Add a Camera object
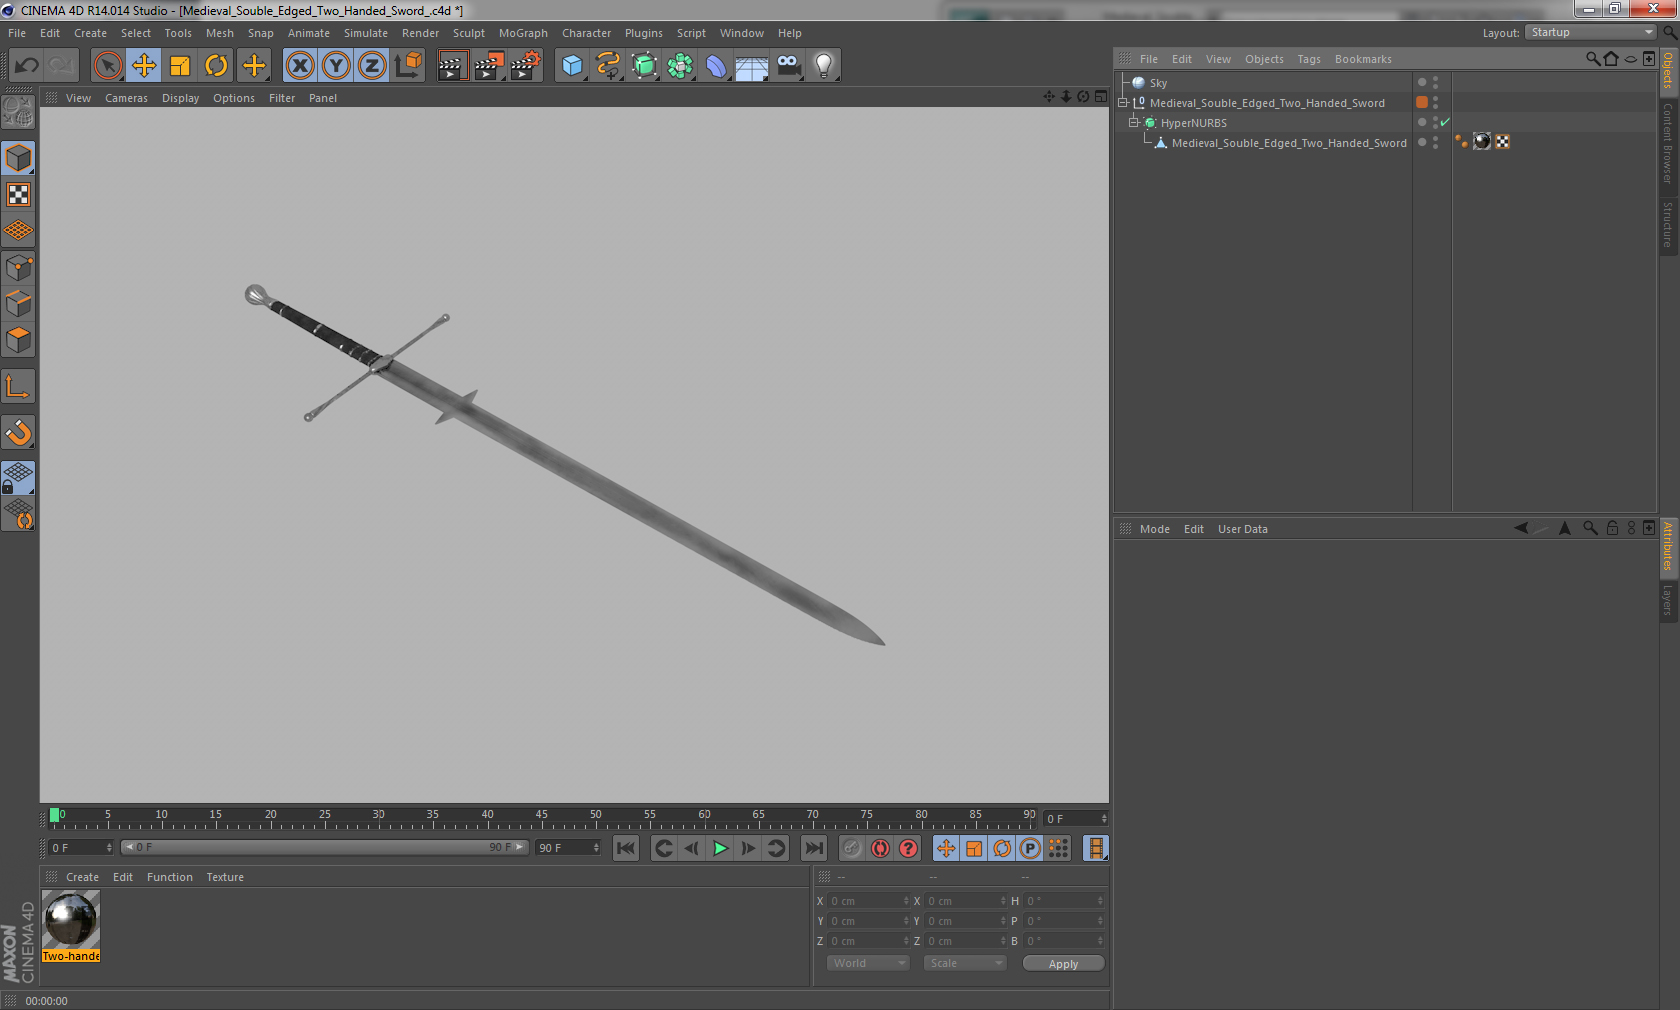Screen dimensions: 1680x1010 coord(788,66)
